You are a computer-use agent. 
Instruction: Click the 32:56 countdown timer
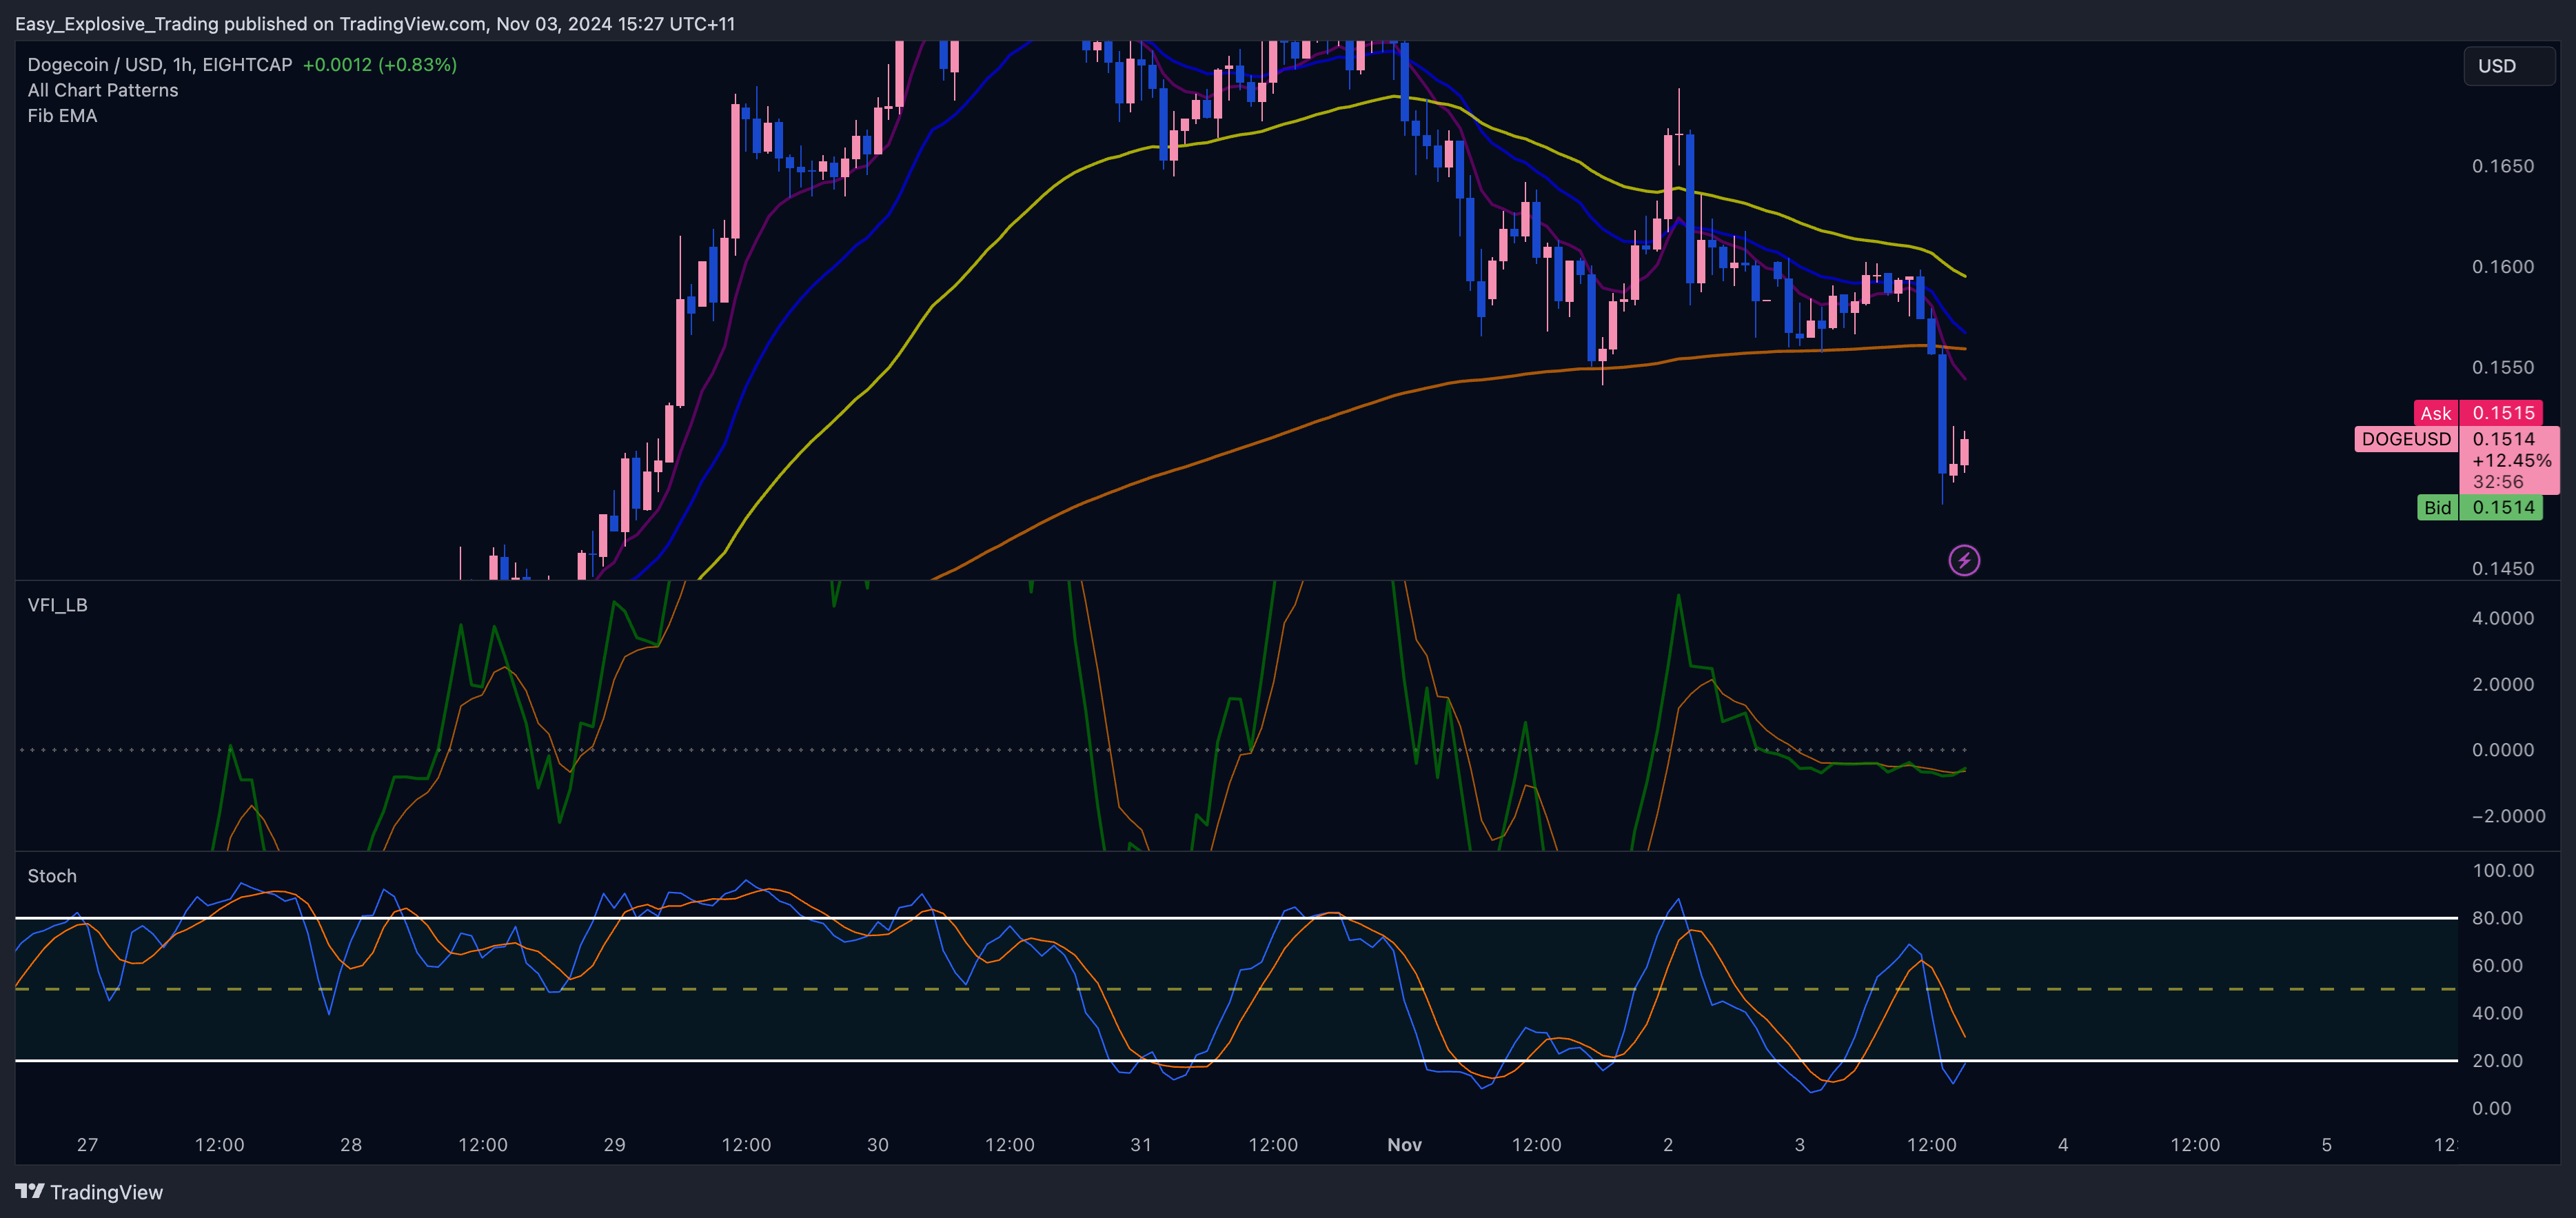[x=2498, y=482]
